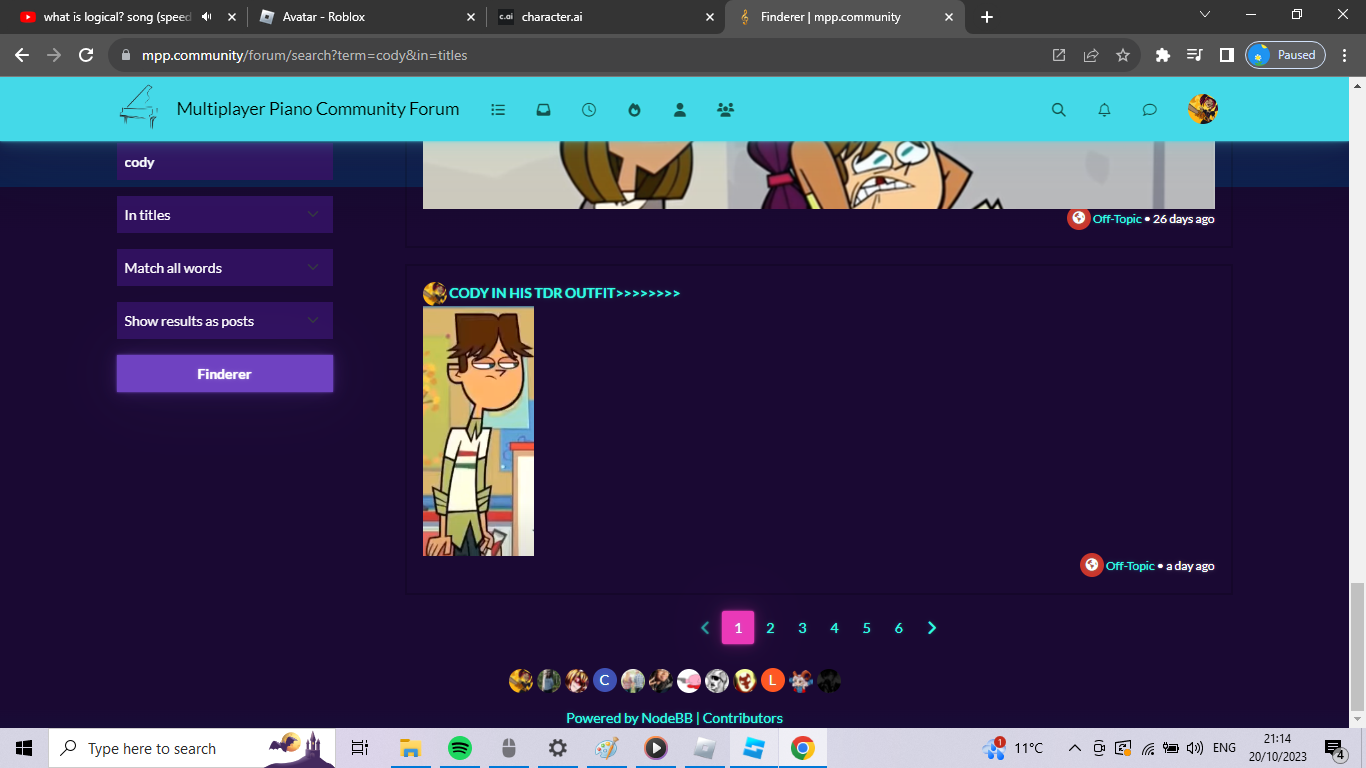This screenshot has height=768, width=1366.
Task: Go to next results page arrow
Action: click(932, 628)
